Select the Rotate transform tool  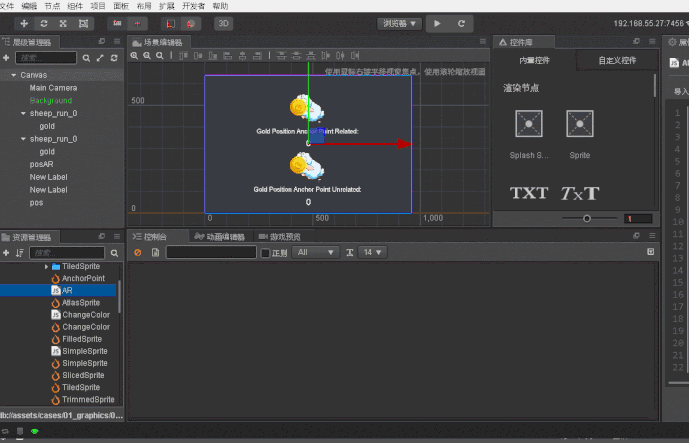coord(44,23)
